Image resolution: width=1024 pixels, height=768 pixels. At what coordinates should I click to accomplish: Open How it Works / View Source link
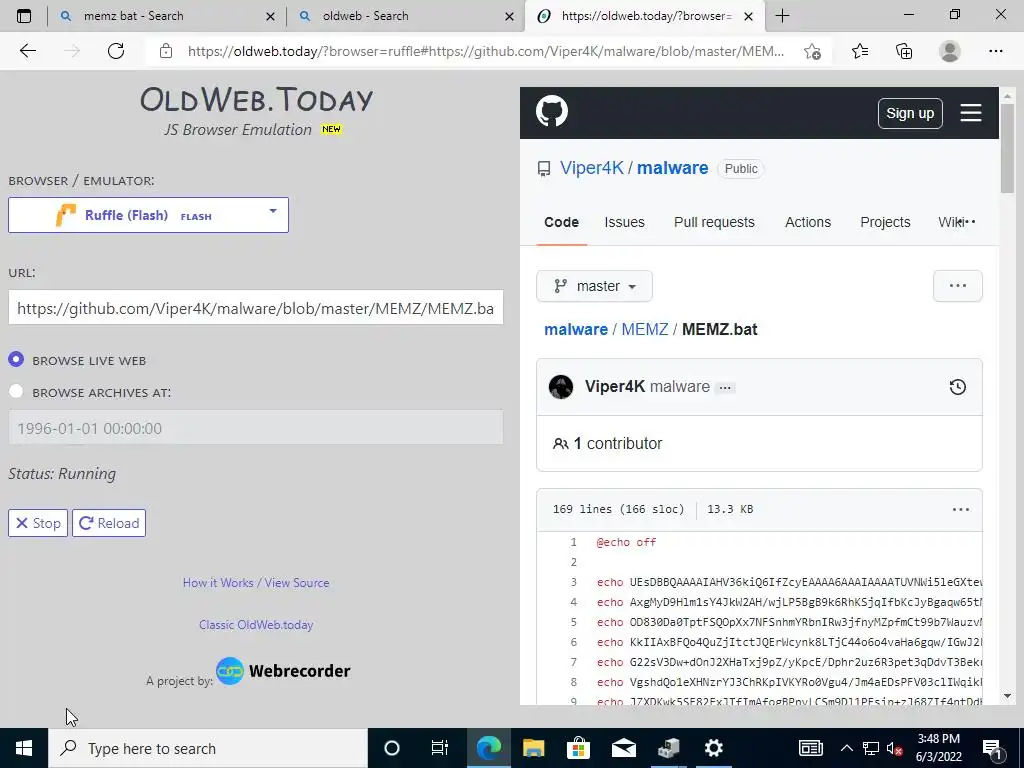coord(256,583)
